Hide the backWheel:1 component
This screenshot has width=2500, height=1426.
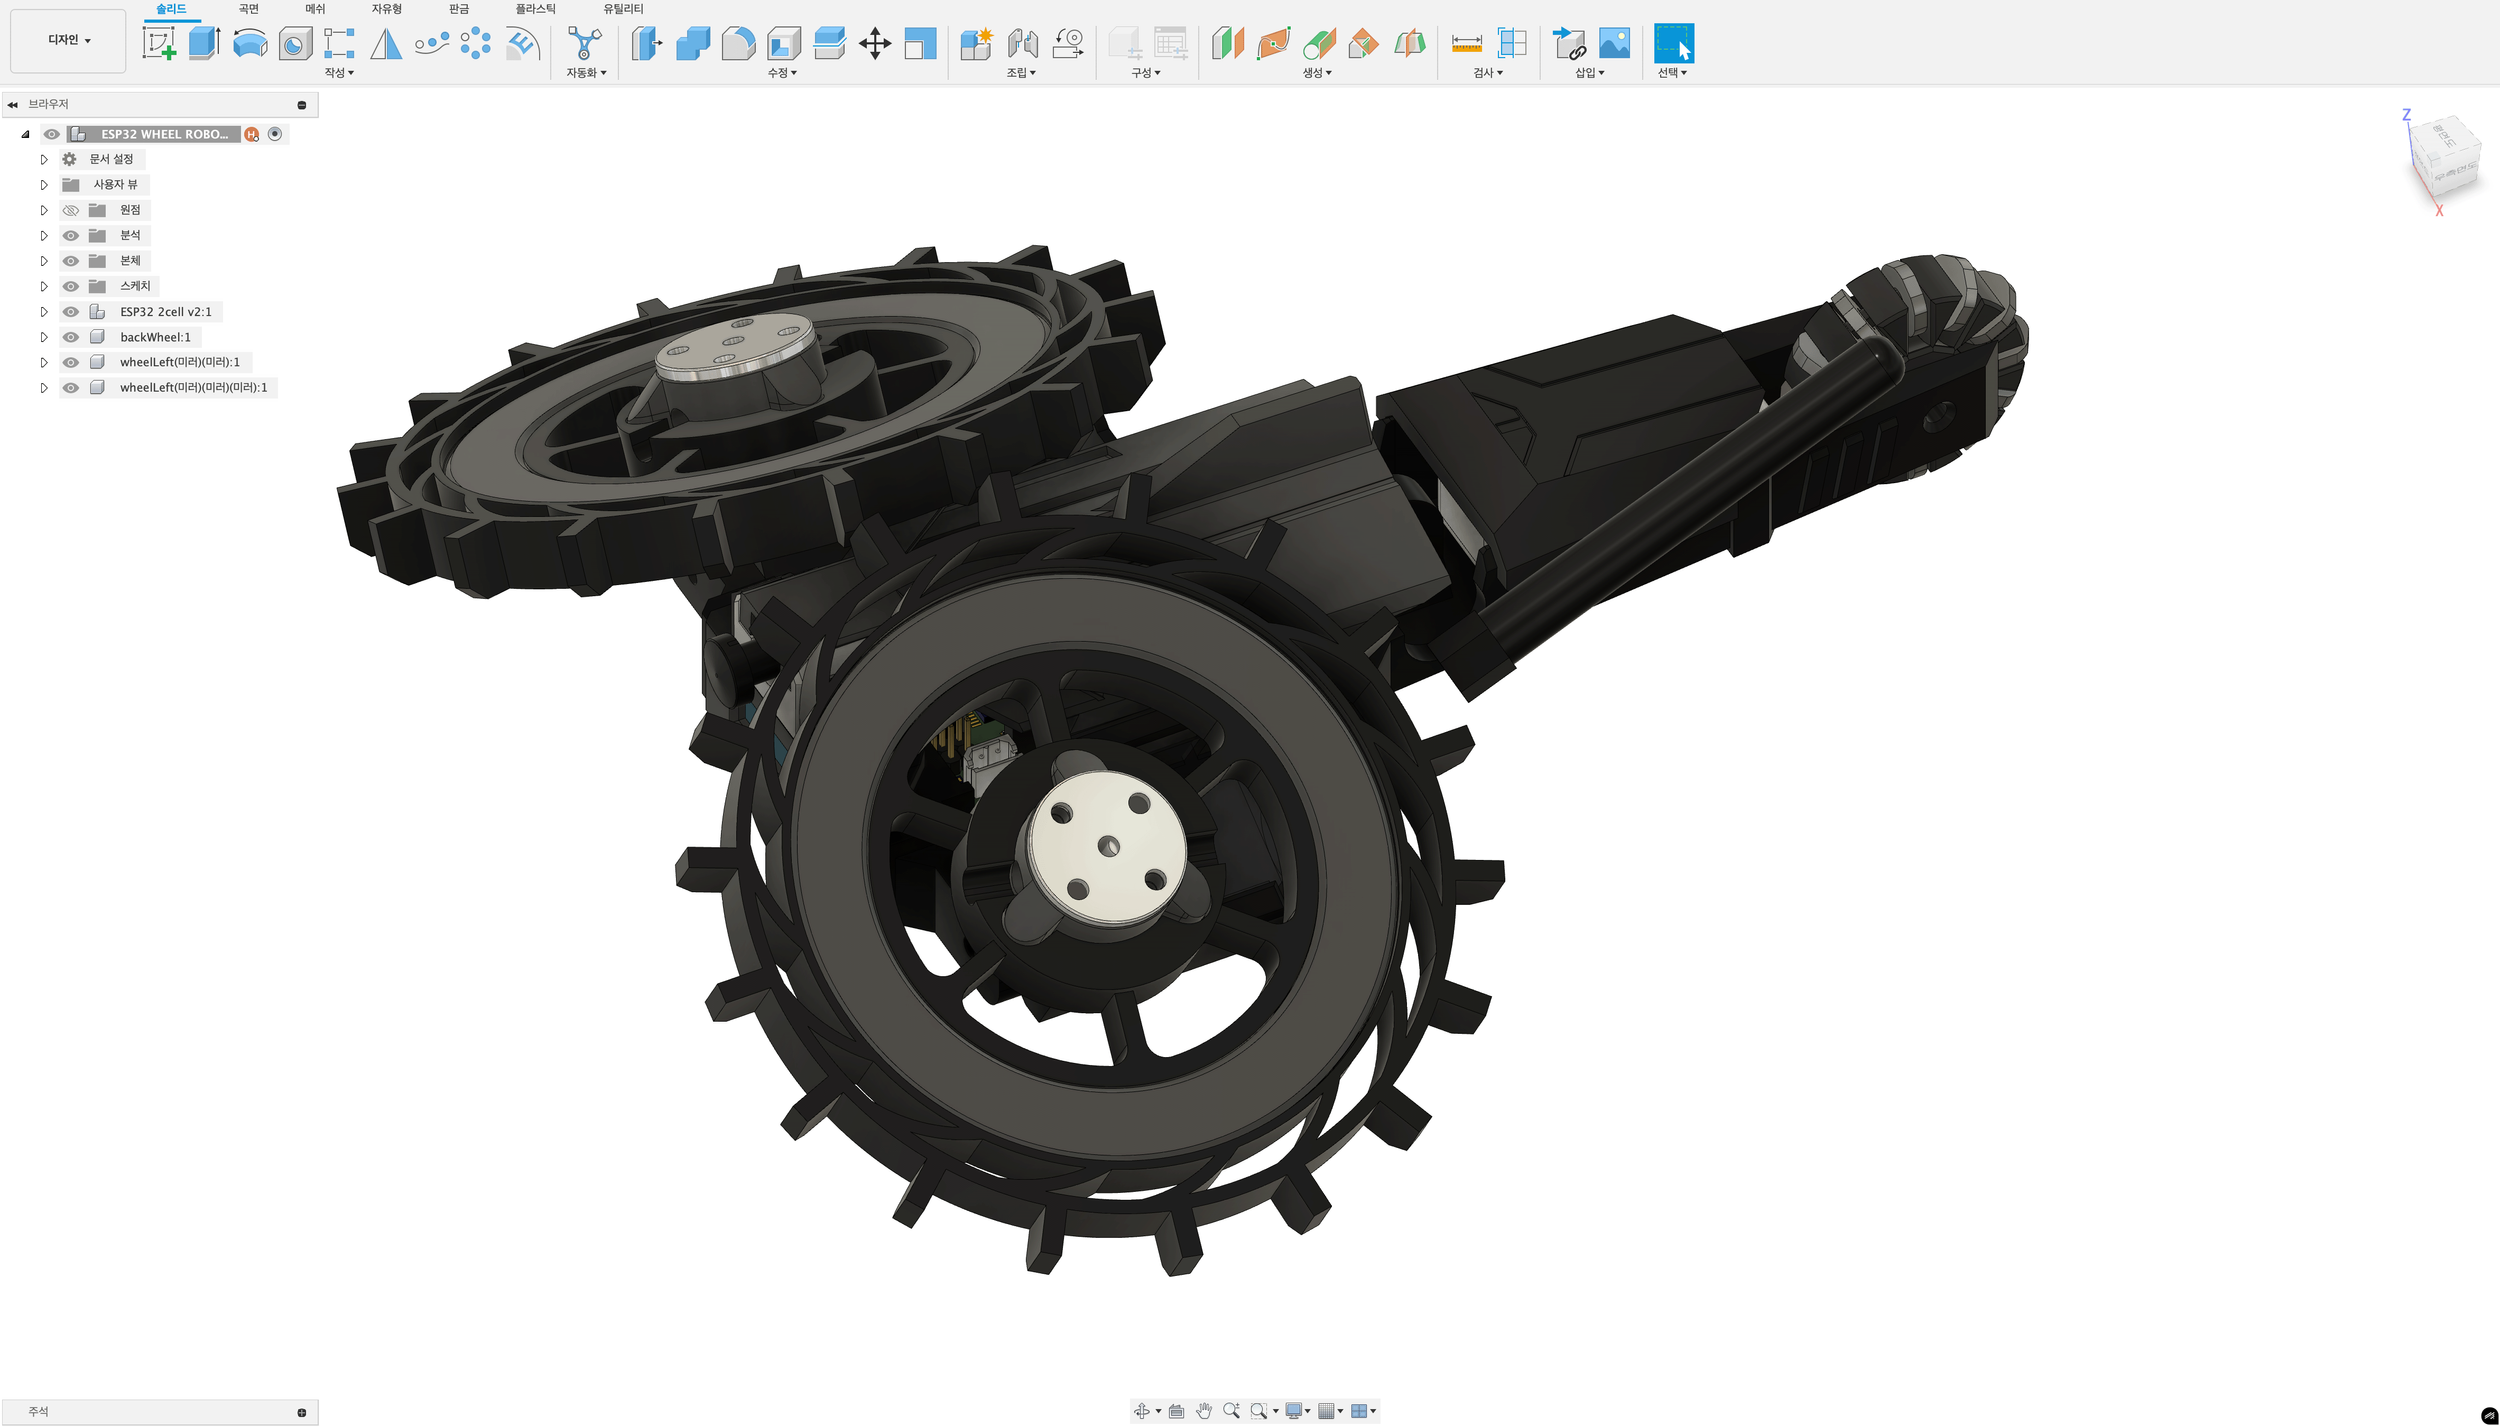[71, 337]
